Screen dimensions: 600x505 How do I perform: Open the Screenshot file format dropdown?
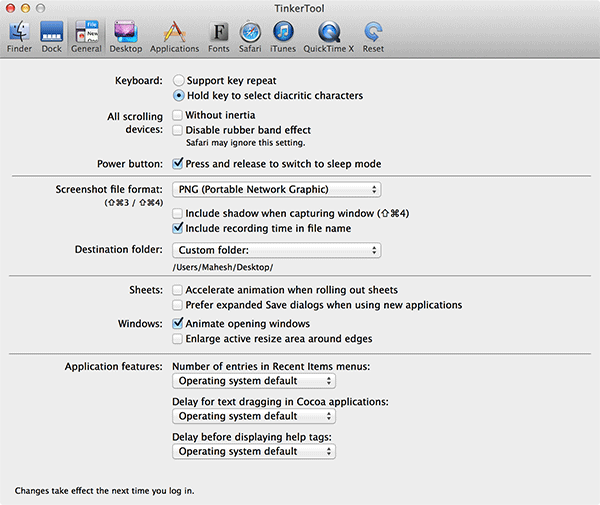[276, 189]
